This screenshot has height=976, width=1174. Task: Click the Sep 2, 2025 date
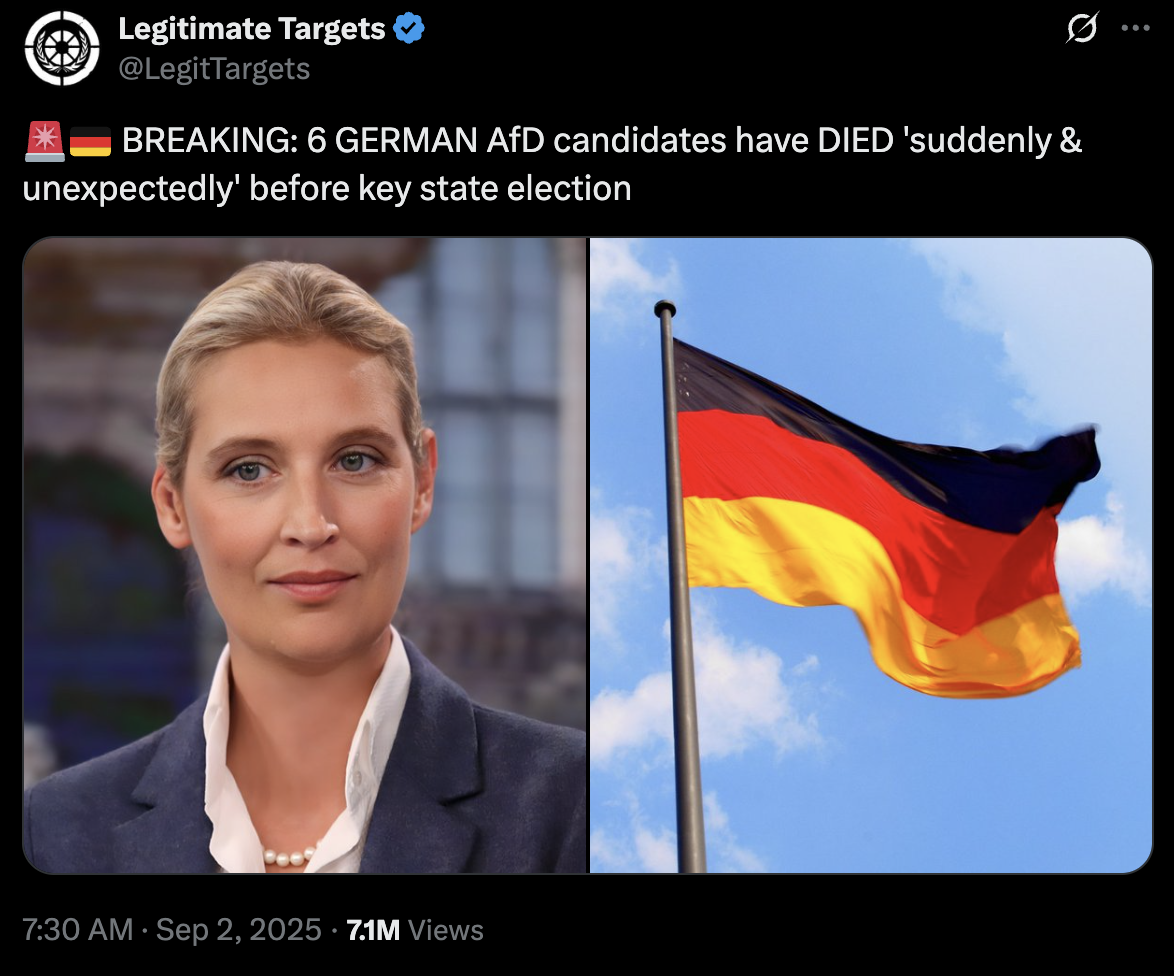click(x=239, y=930)
